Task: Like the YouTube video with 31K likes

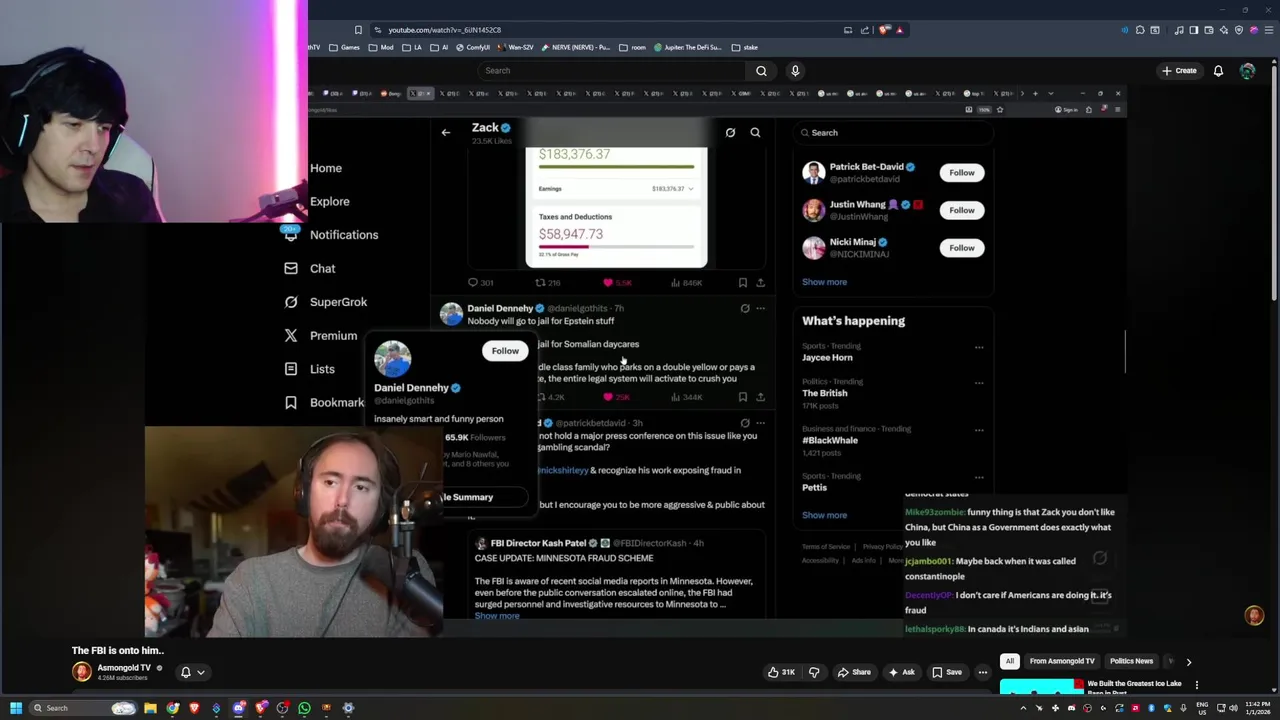Action: pyautogui.click(x=781, y=672)
